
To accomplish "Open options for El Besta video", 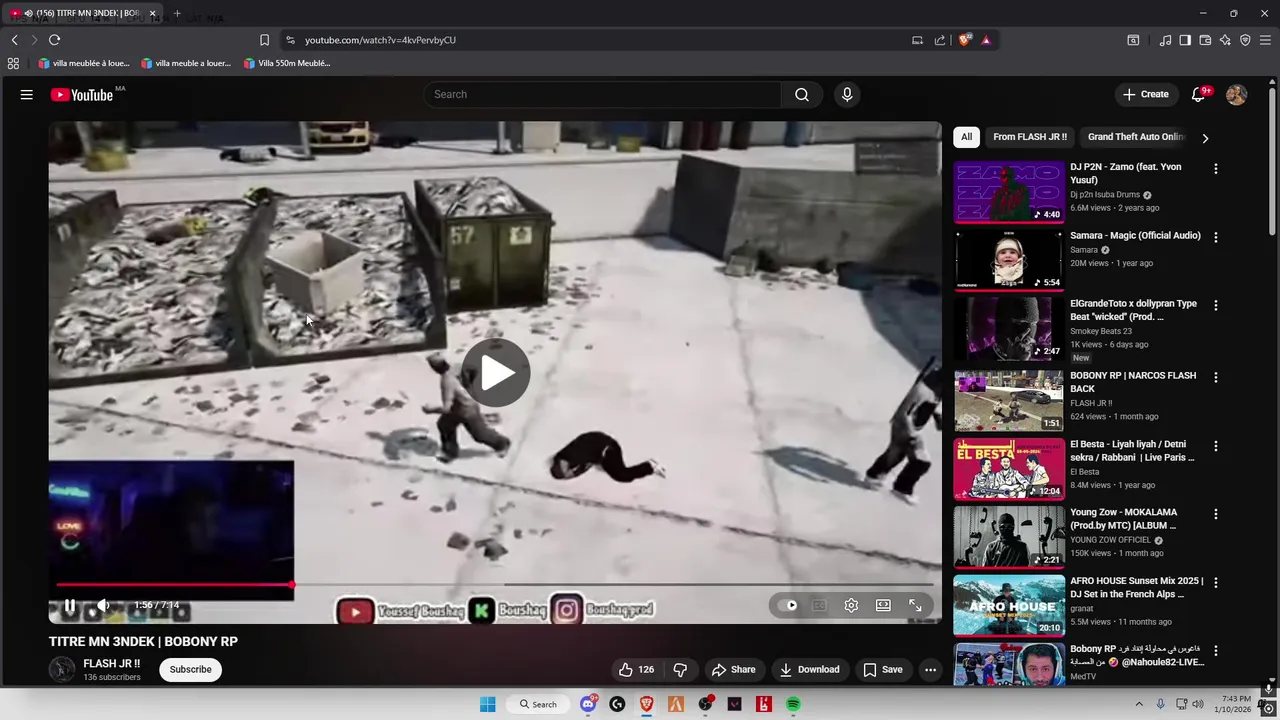I will [x=1216, y=446].
